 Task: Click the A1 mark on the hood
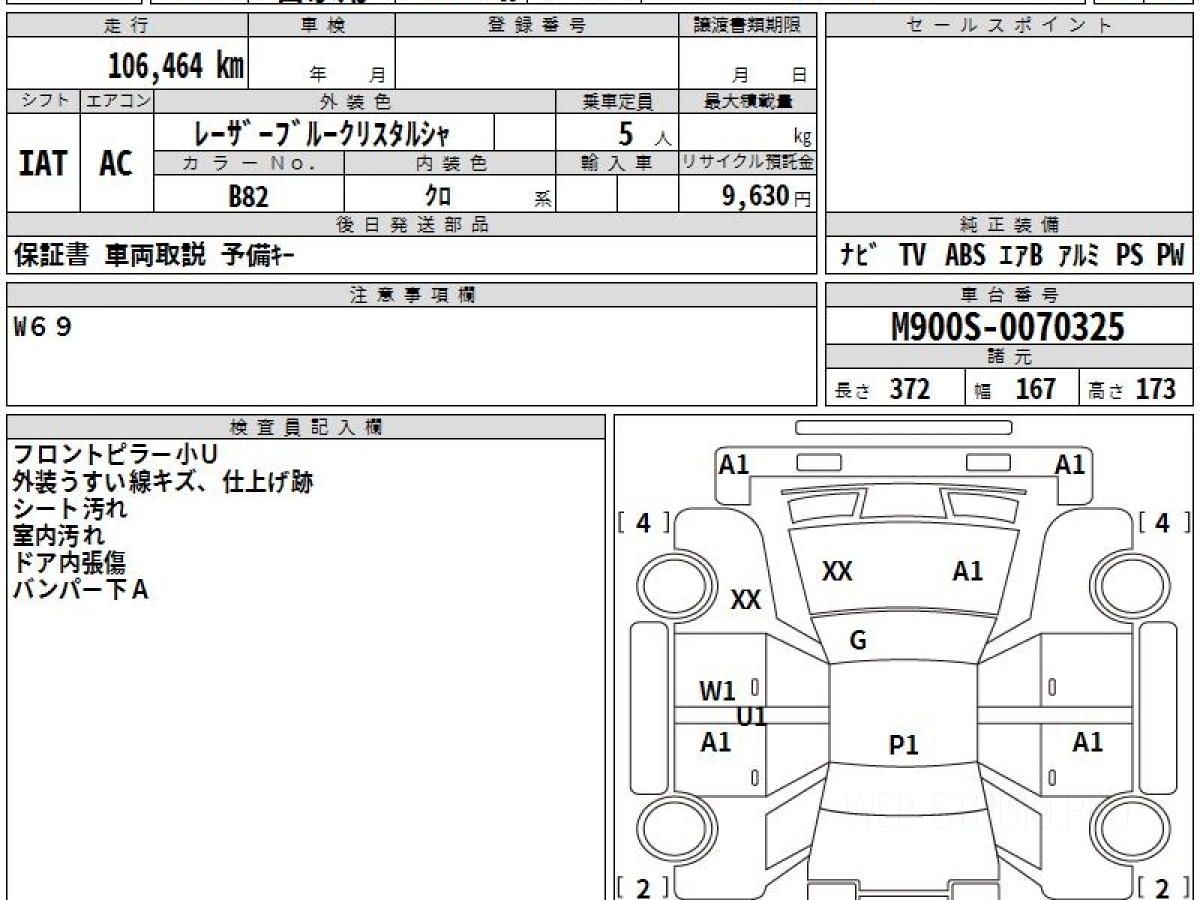point(967,572)
